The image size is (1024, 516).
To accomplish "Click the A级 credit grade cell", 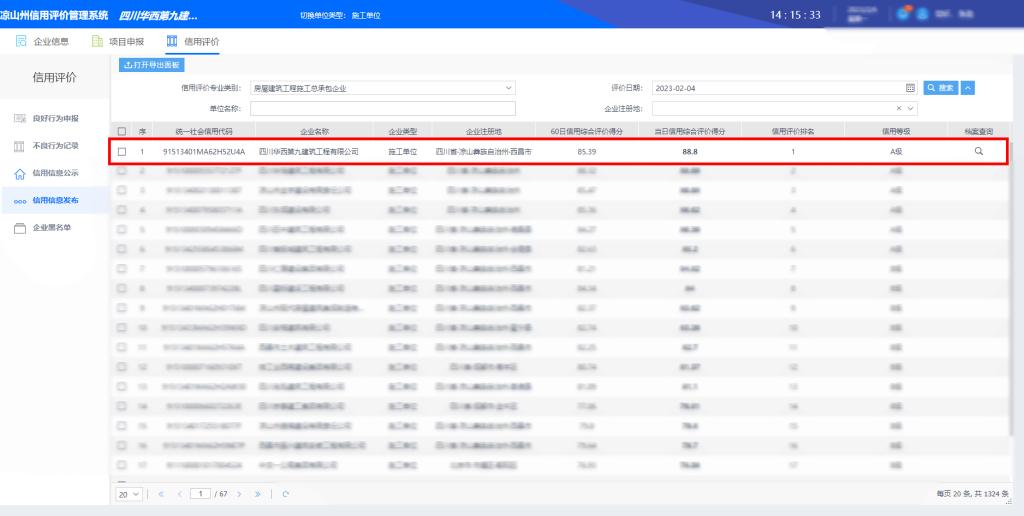I will tap(896, 152).
